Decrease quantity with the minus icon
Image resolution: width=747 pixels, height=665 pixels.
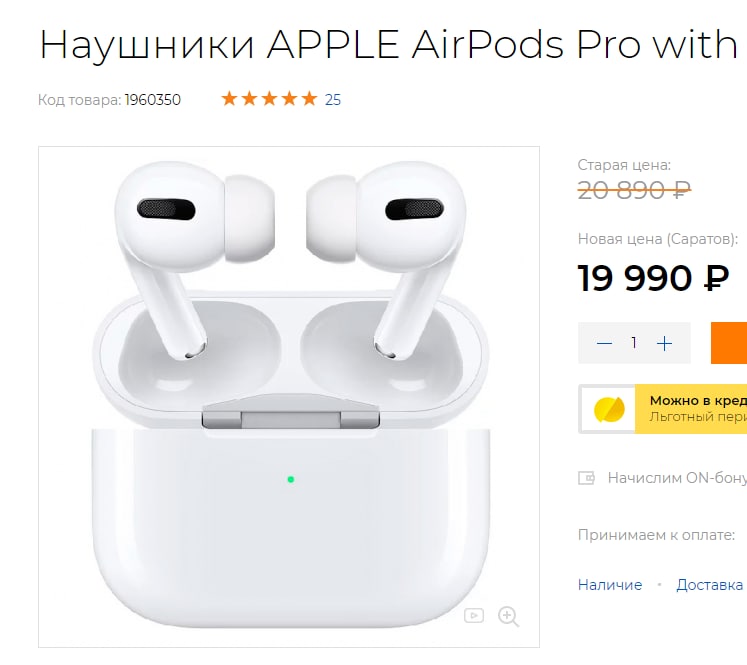tap(604, 343)
